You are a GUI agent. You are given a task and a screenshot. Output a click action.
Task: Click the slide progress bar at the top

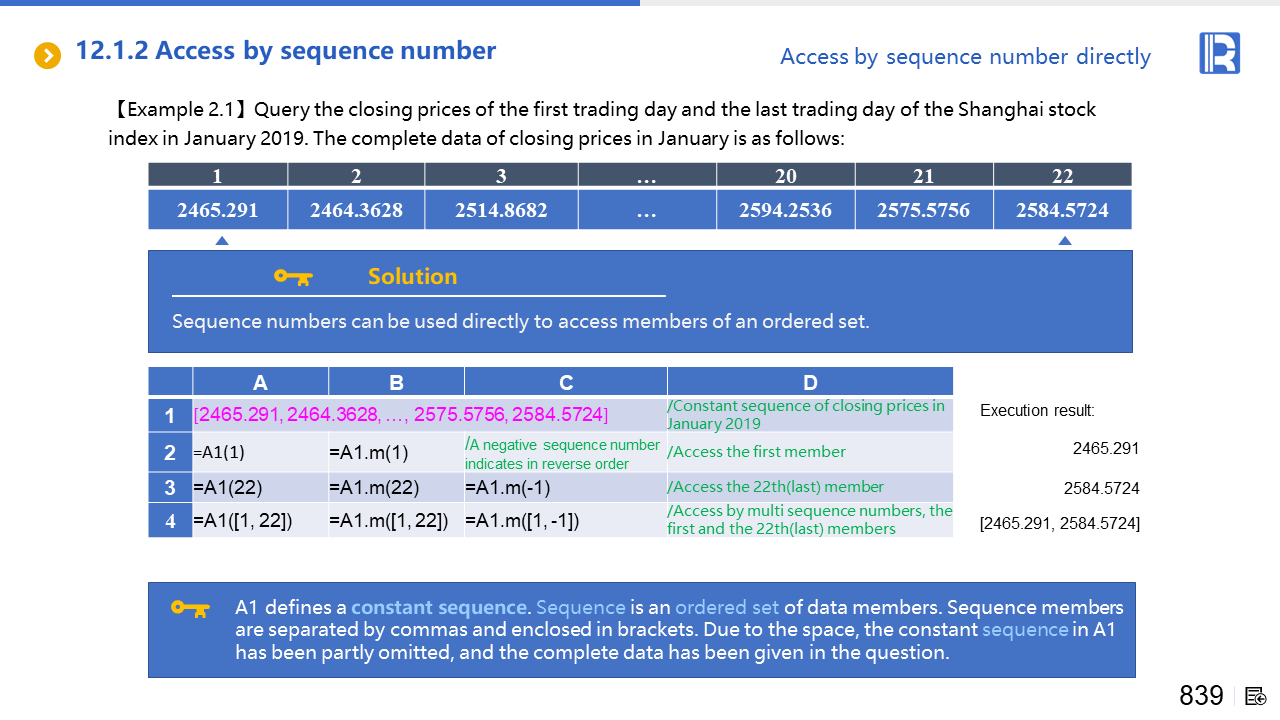[x=320, y=3]
